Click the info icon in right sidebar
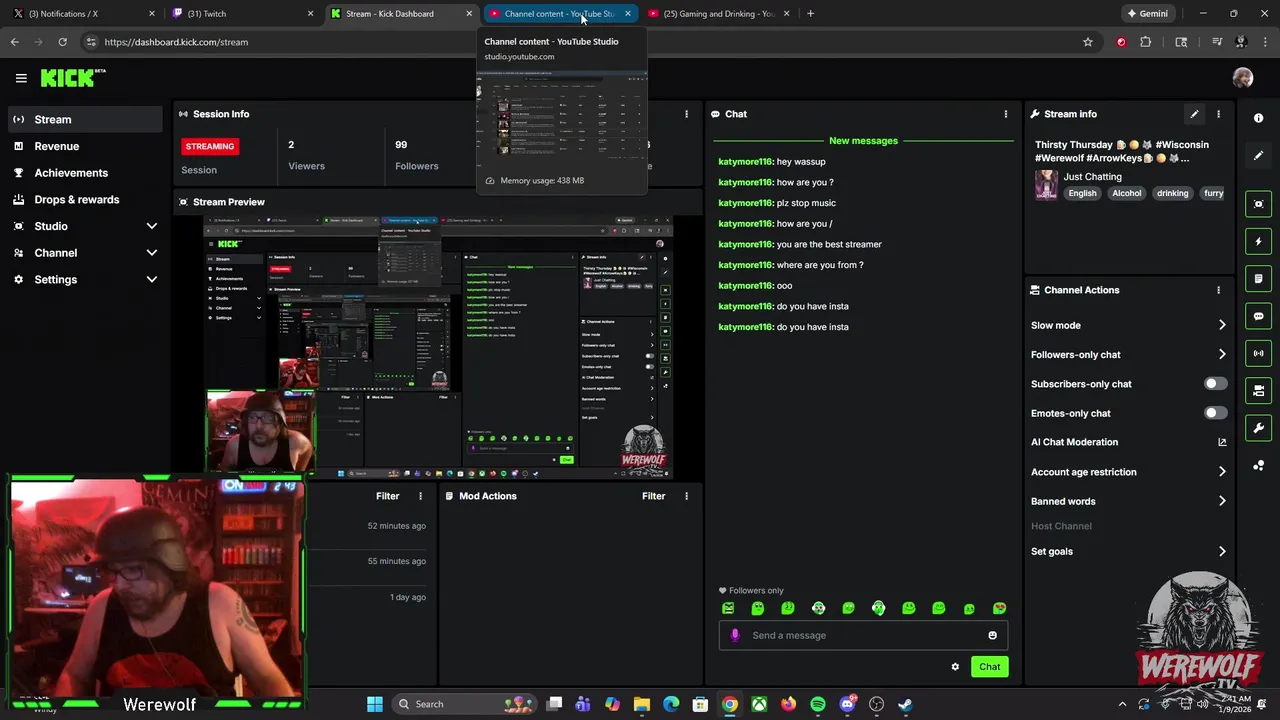 (x=1259, y=118)
